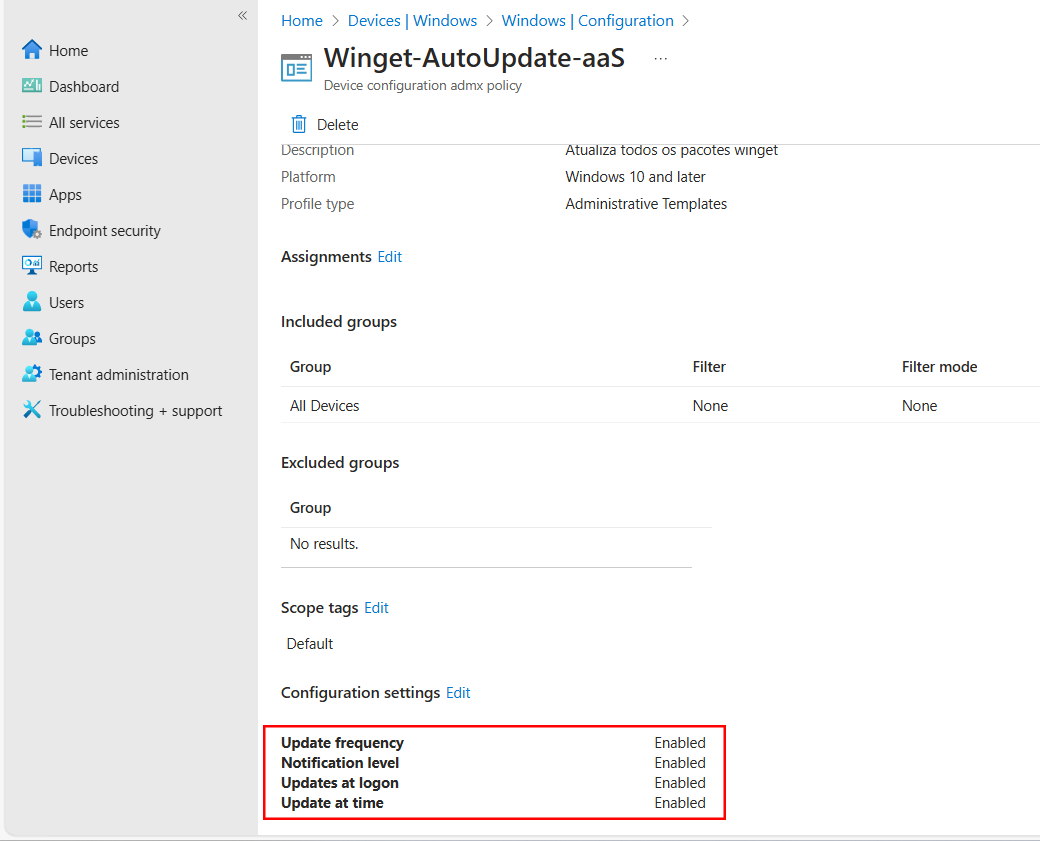The width and height of the screenshot is (1040, 841).
Task: Open Endpoint security
Action: [105, 231]
